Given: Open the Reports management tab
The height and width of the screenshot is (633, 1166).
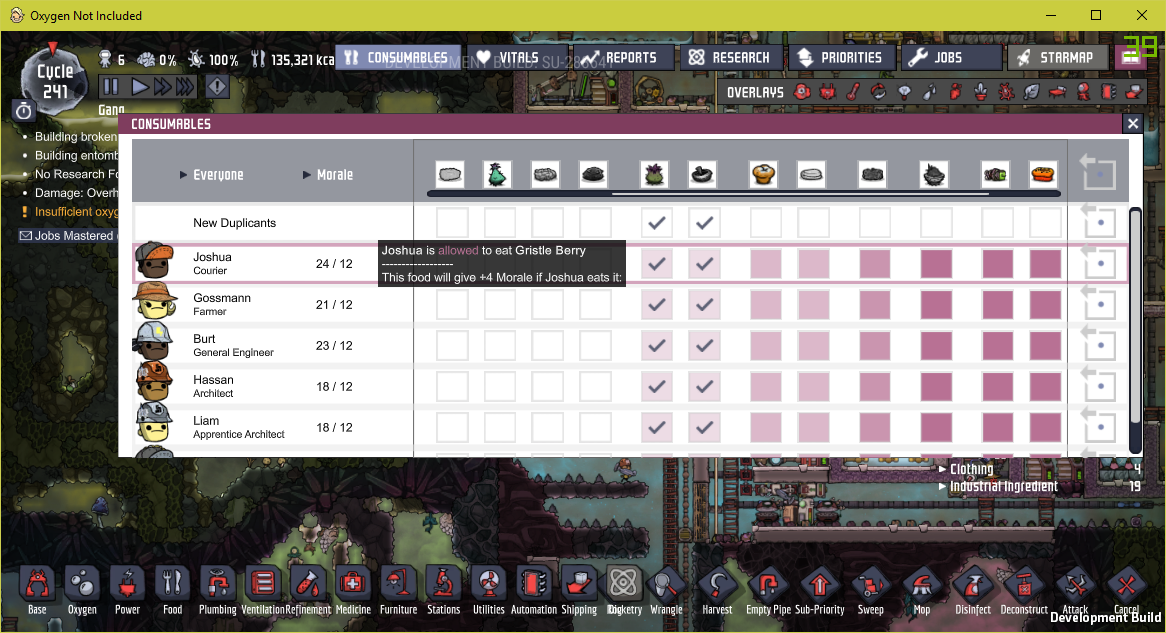Looking at the screenshot, I should [x=622, y=57].
